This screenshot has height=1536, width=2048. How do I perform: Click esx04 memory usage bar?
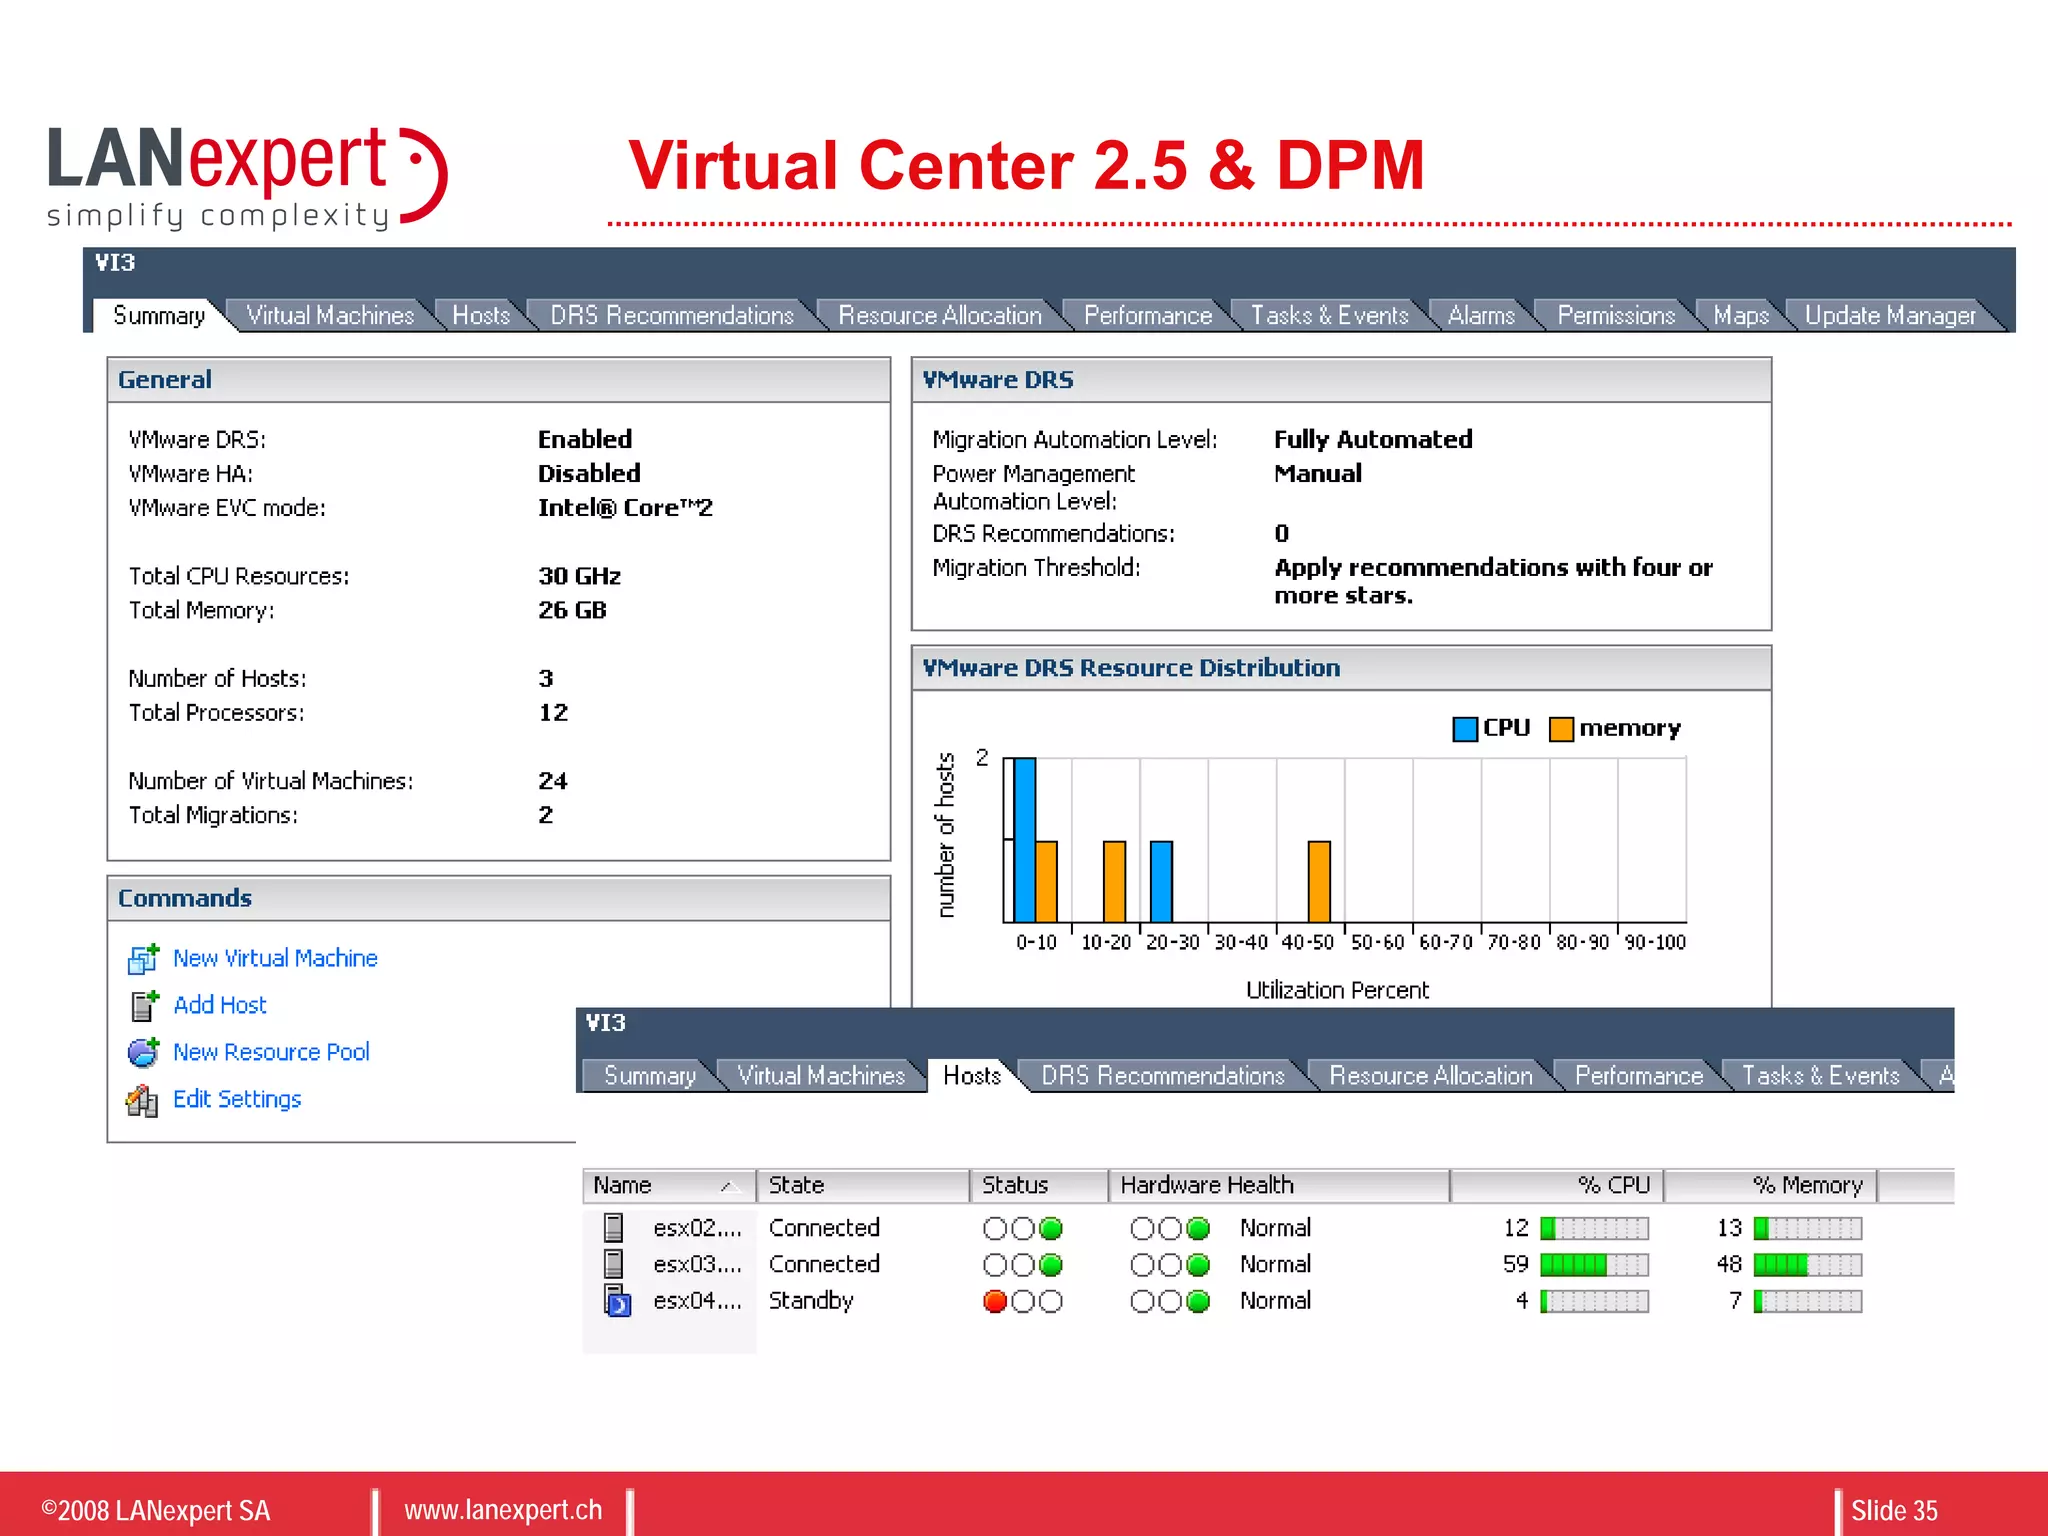click(1808, 1301)
